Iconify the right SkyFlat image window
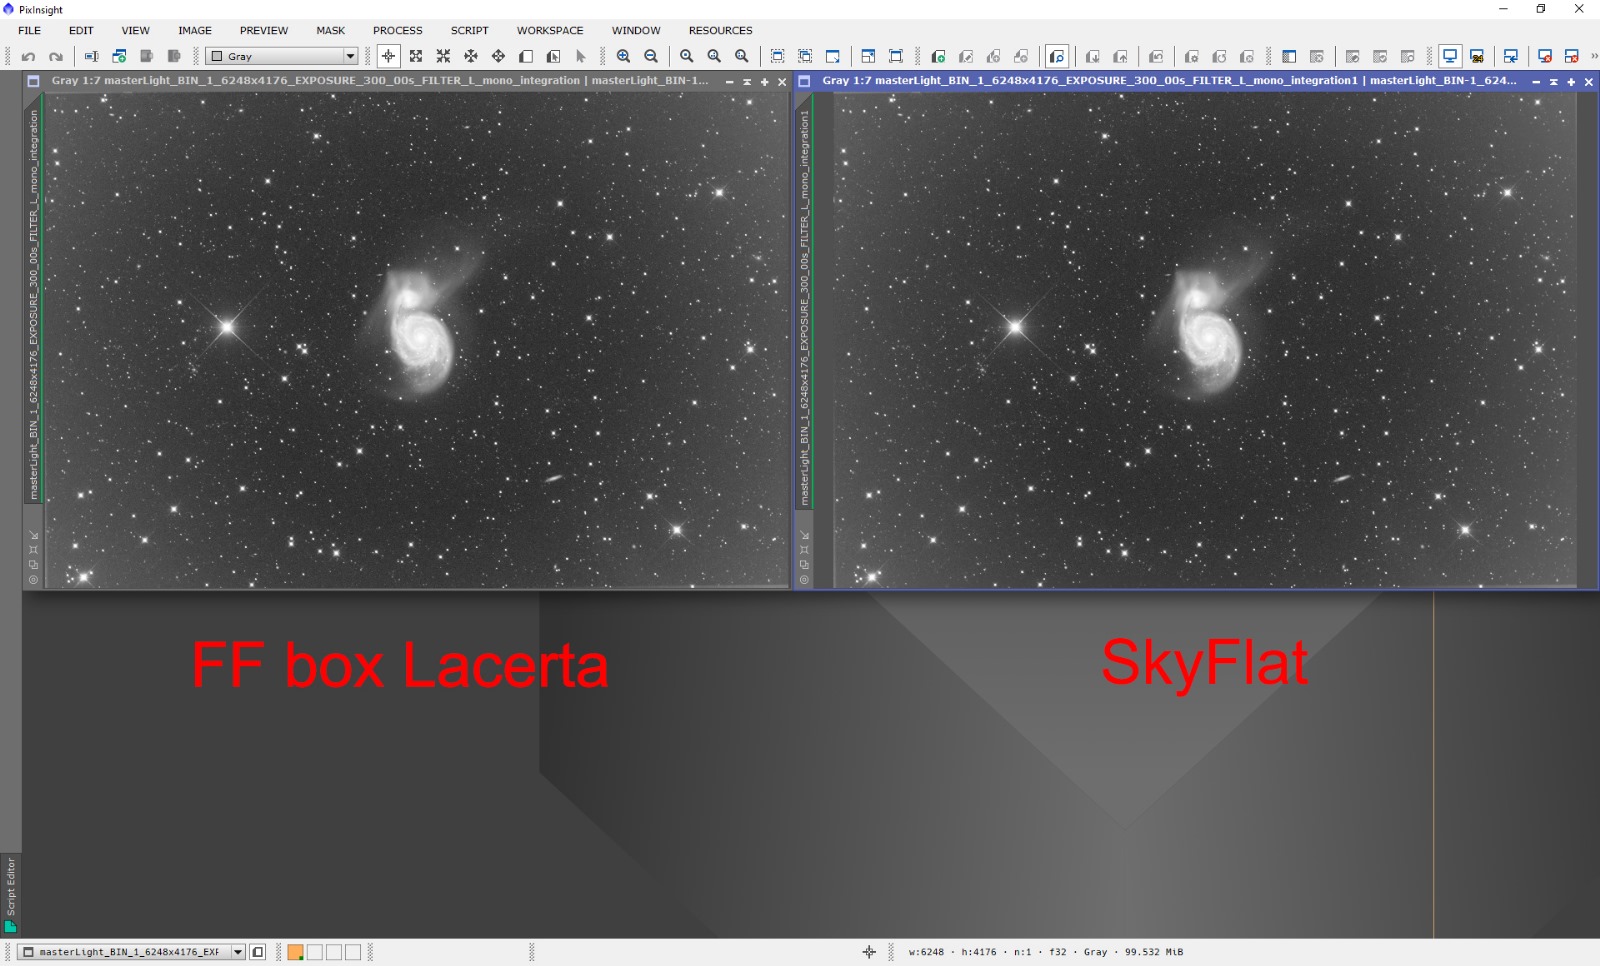The width and height of the screenshot is (1600, 966). 1536,82
